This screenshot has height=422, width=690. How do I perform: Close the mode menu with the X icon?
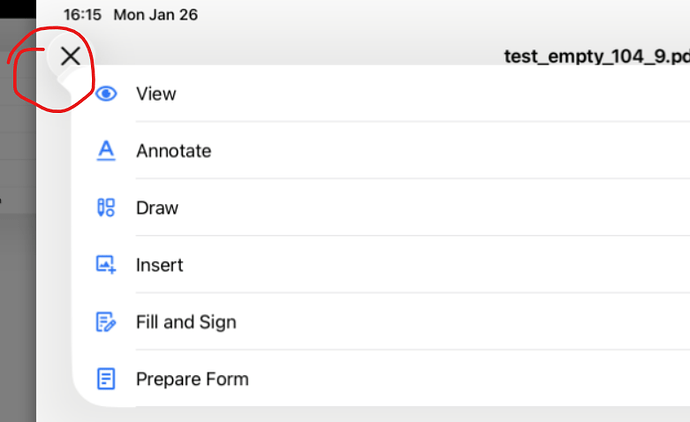point(70,56)
